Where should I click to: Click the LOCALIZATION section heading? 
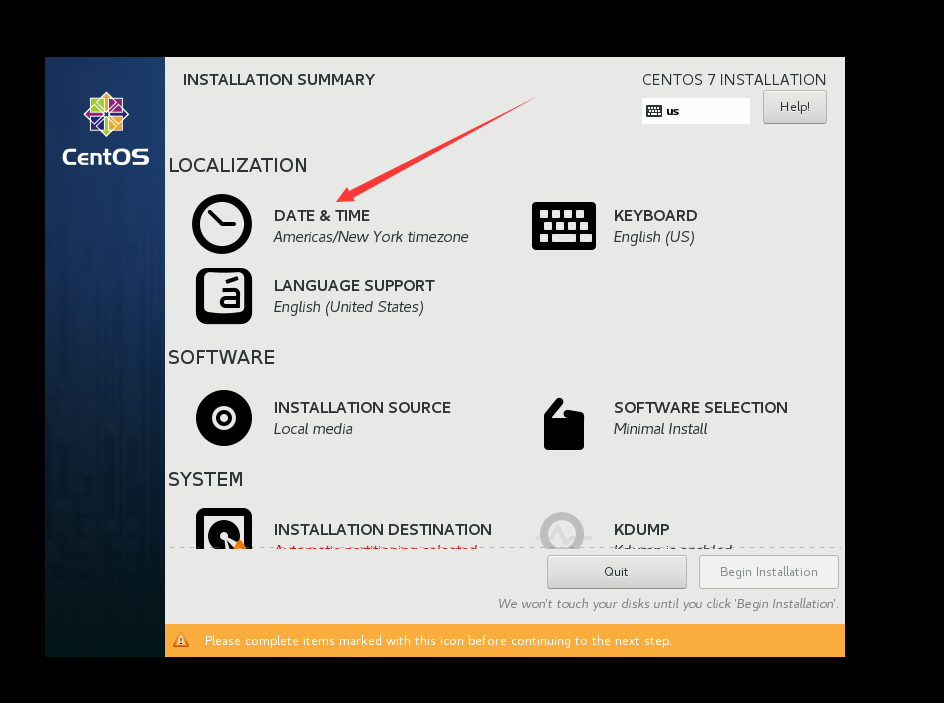click(238, 165)
